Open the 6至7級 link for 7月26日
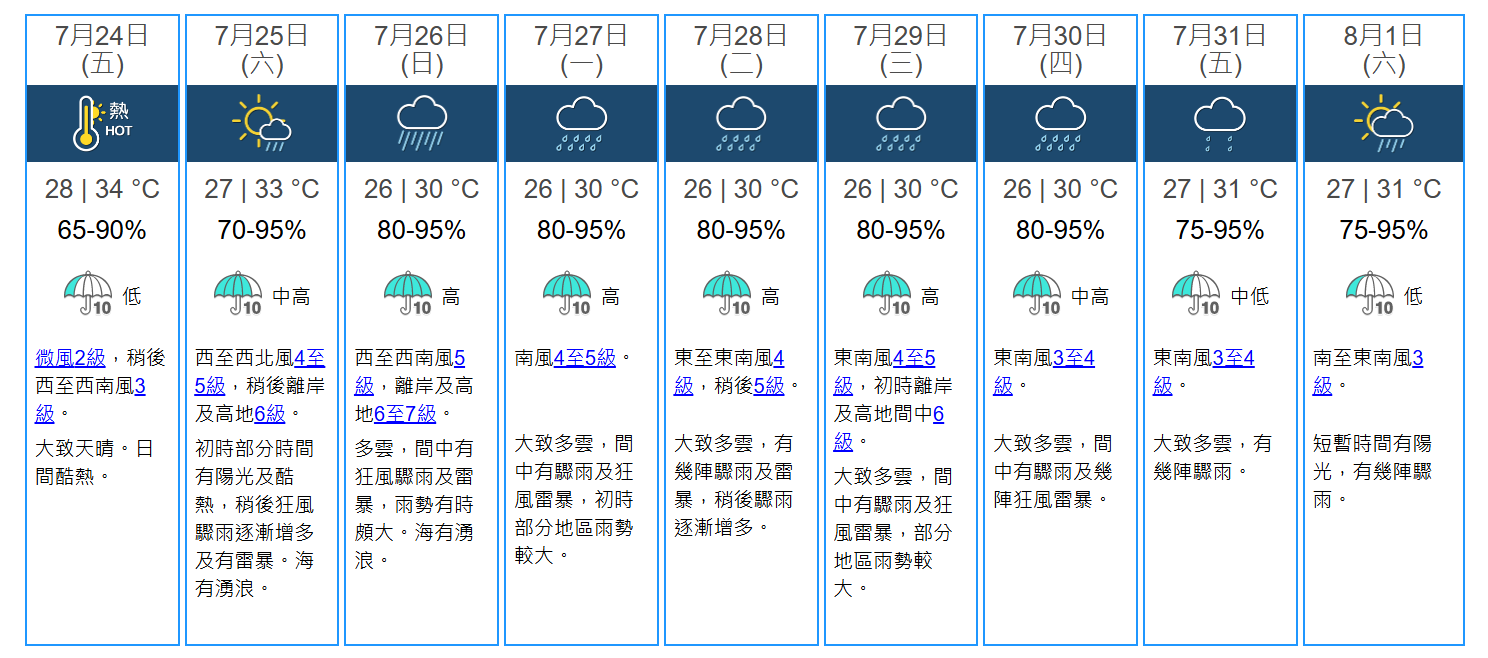The image size is (1488, 658). coord(405,413)
